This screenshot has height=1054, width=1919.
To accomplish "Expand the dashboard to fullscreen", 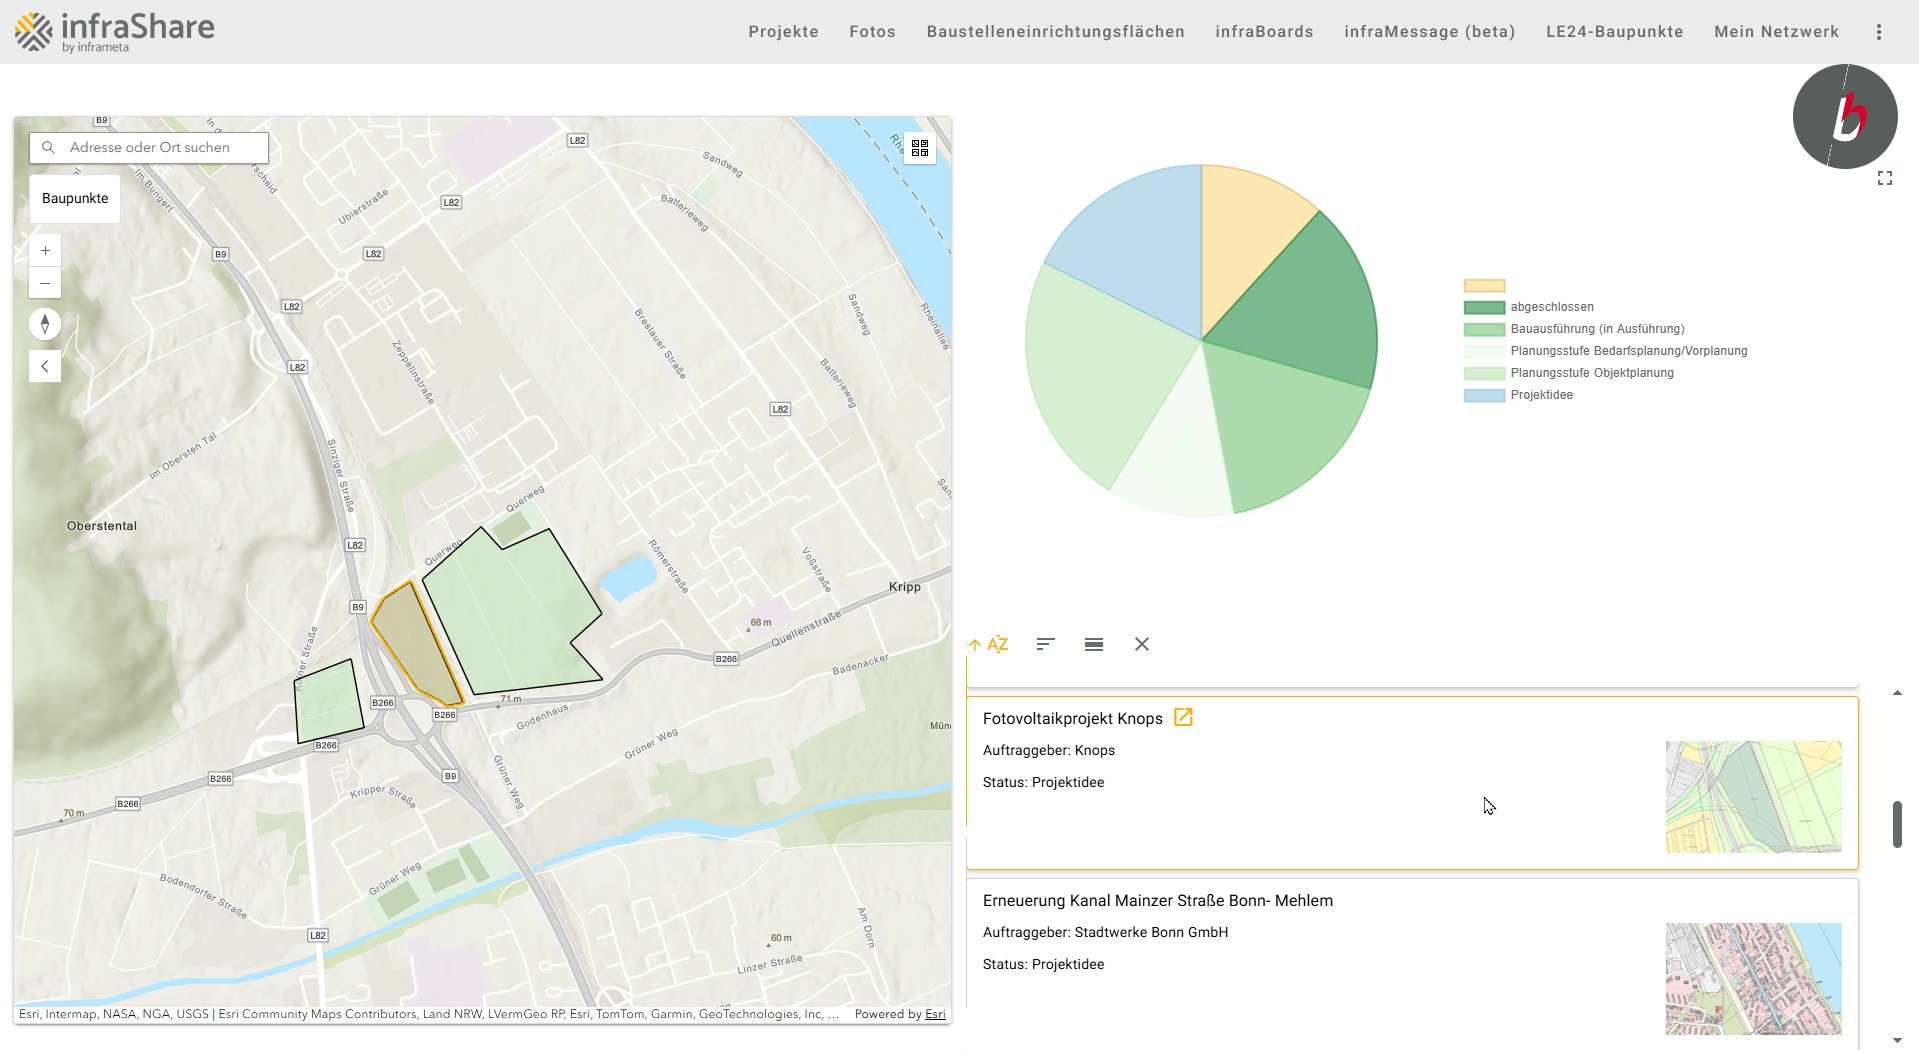I will 1886,178.
